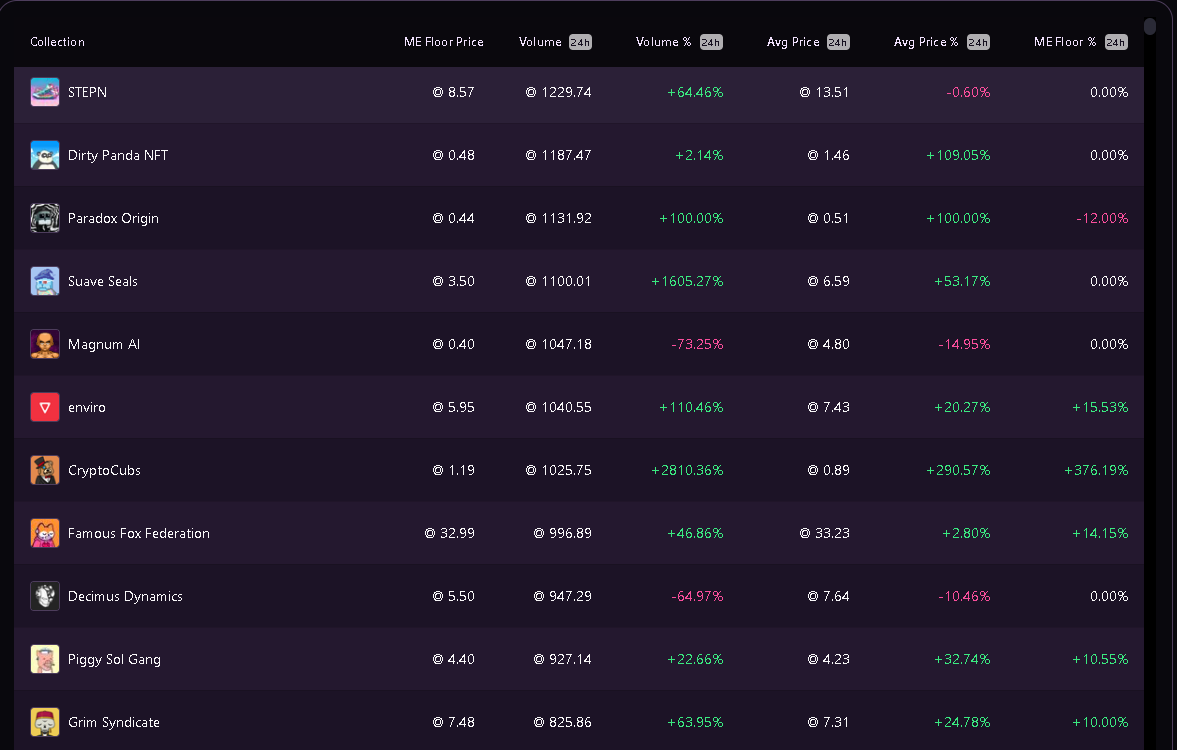This screenshot has height=750, width=1177.
Task: Click CryptoCubs floor change +376.19%
Action: [x=1096, y=471]
